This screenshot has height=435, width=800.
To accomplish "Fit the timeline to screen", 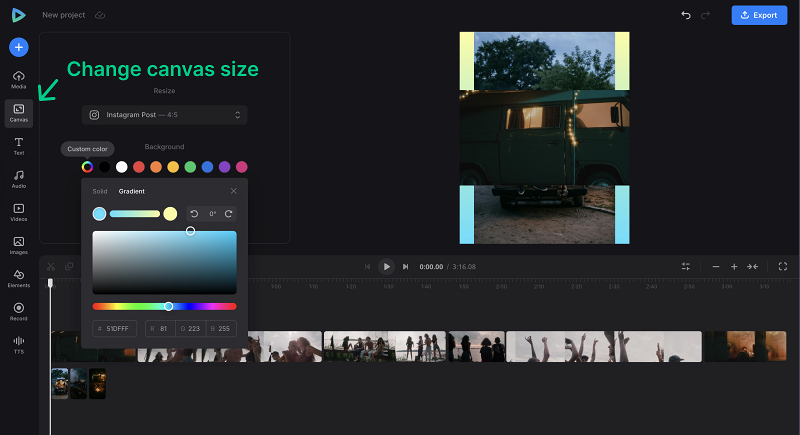I will click(x=753, y=267).
